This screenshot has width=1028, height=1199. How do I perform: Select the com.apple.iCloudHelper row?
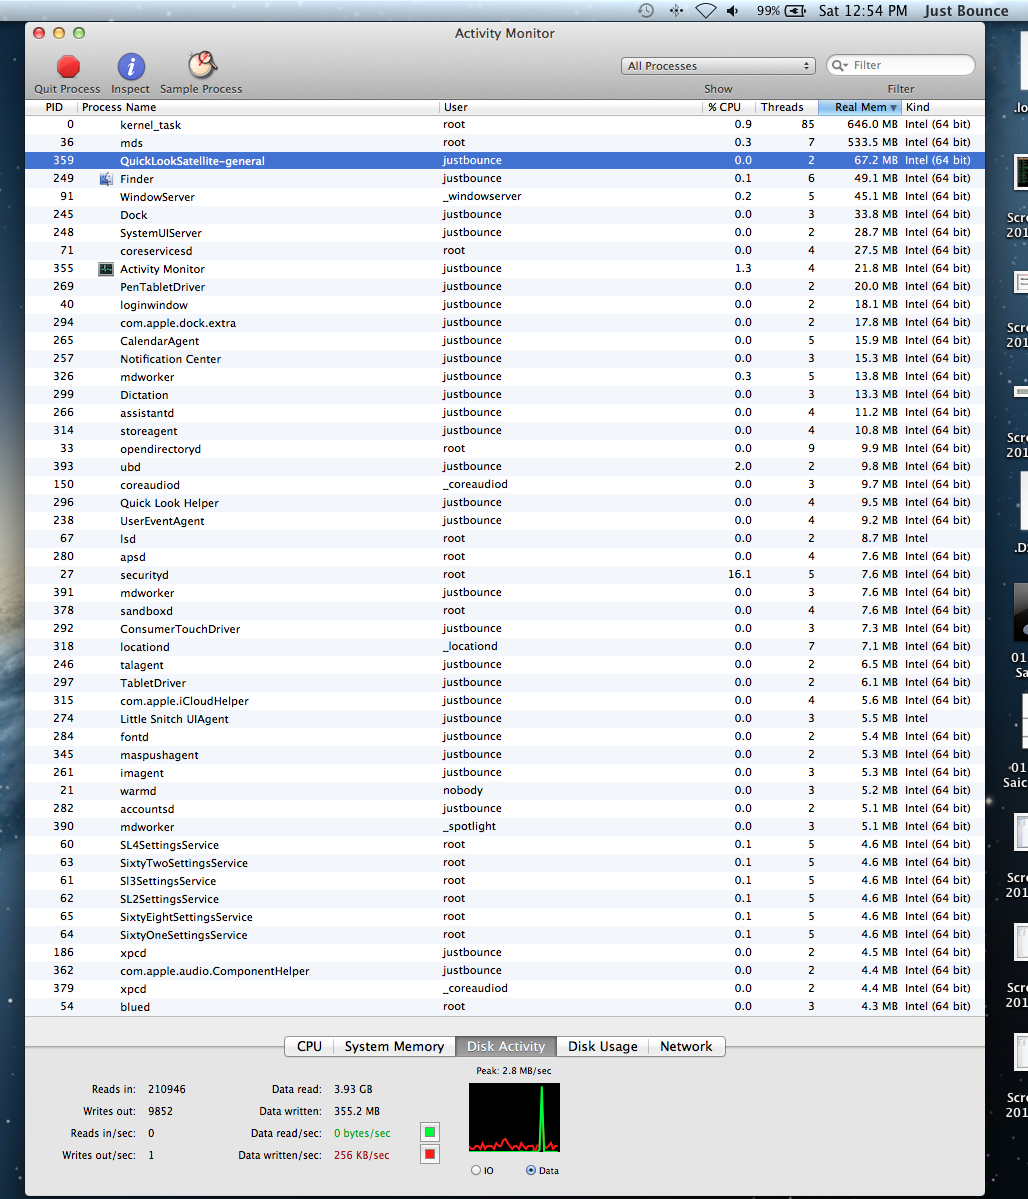pyautogui.click(x=505, y=700)
